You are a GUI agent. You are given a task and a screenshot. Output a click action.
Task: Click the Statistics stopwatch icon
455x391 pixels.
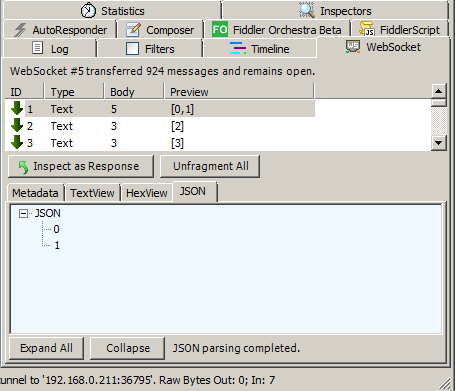tap(88, 11)
